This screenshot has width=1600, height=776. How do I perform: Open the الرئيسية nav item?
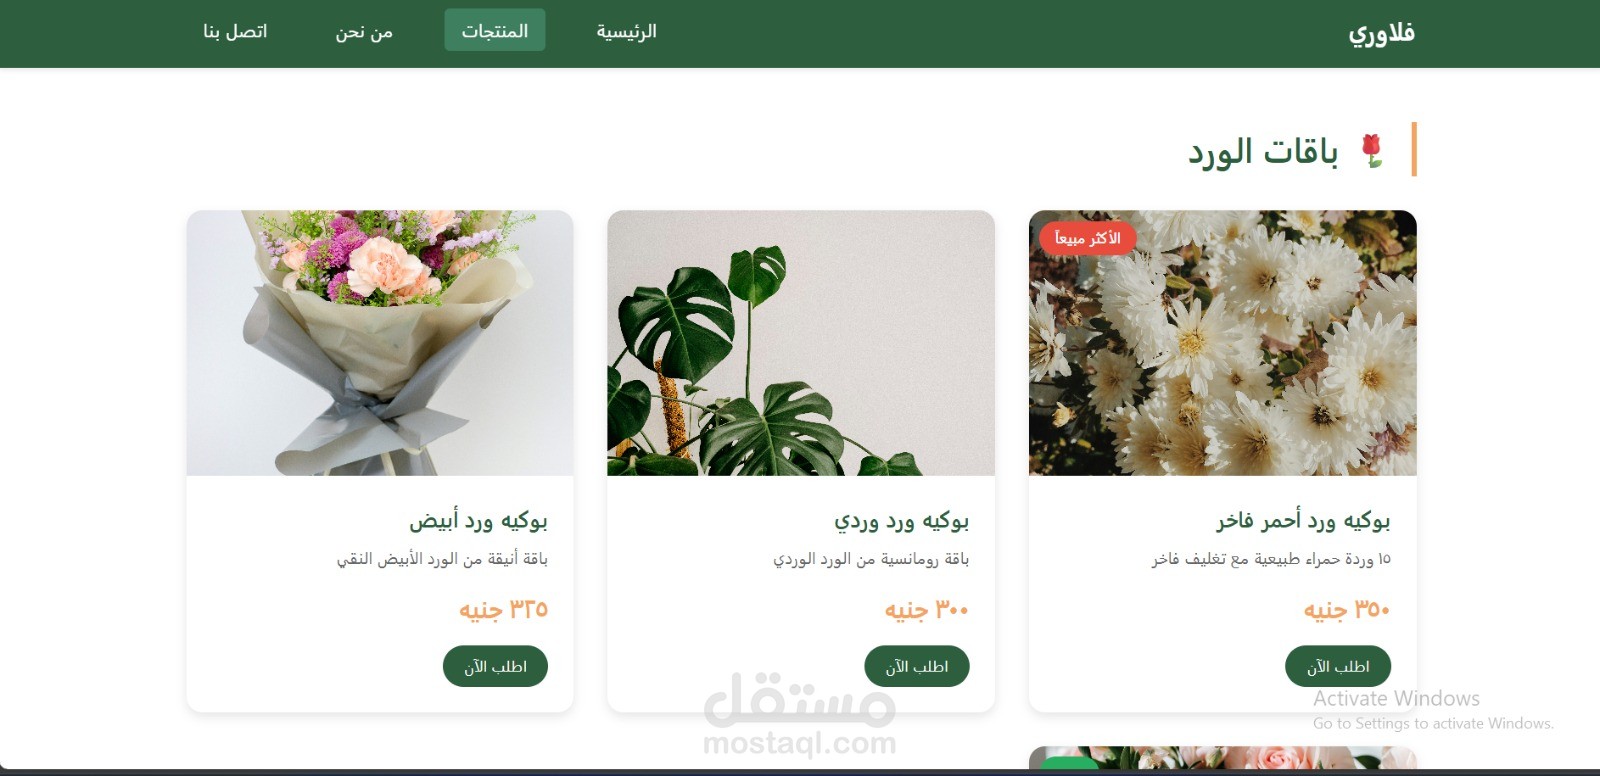[626, 31]
